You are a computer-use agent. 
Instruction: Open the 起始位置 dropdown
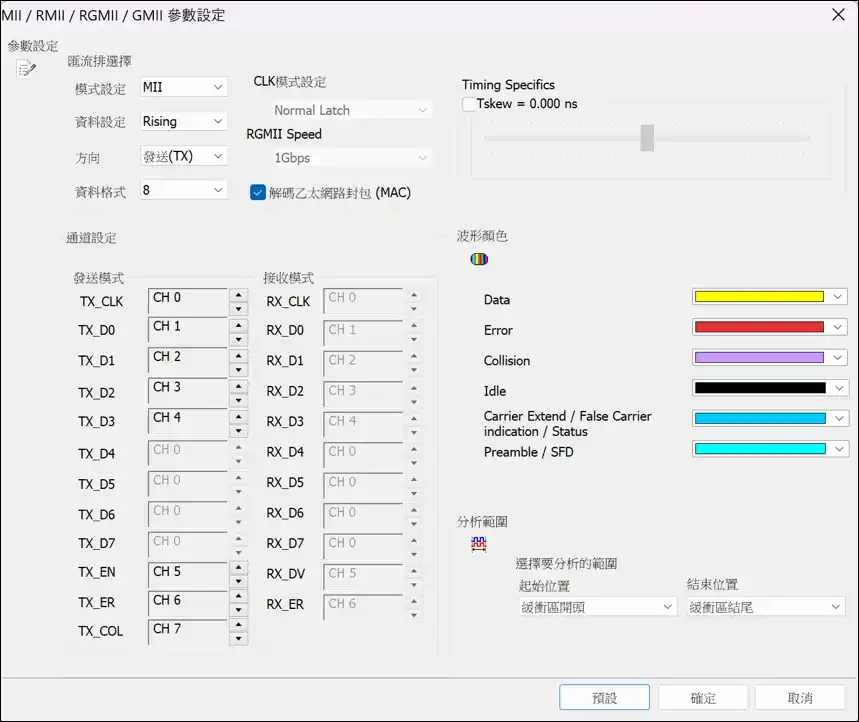597,607
